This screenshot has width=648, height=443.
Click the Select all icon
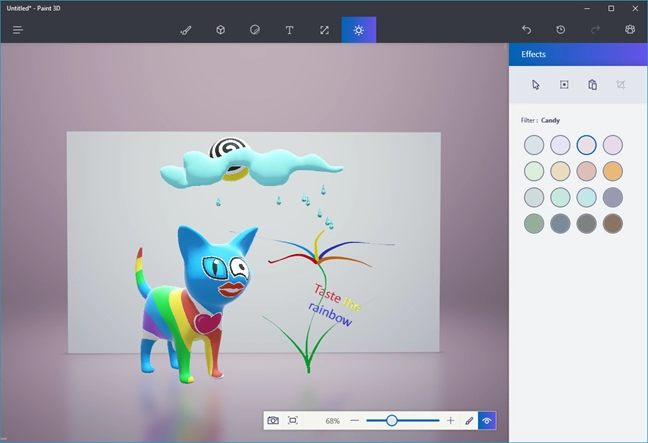coord(564,85)
